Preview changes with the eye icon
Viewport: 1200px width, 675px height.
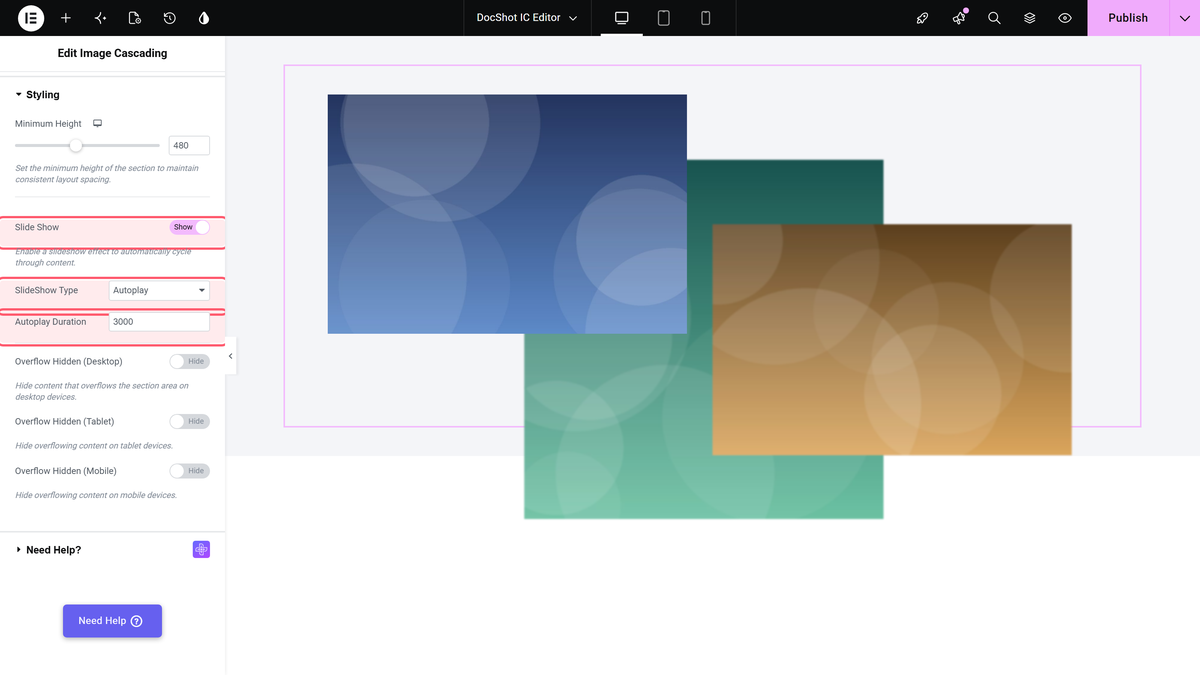coord(1065,18)
